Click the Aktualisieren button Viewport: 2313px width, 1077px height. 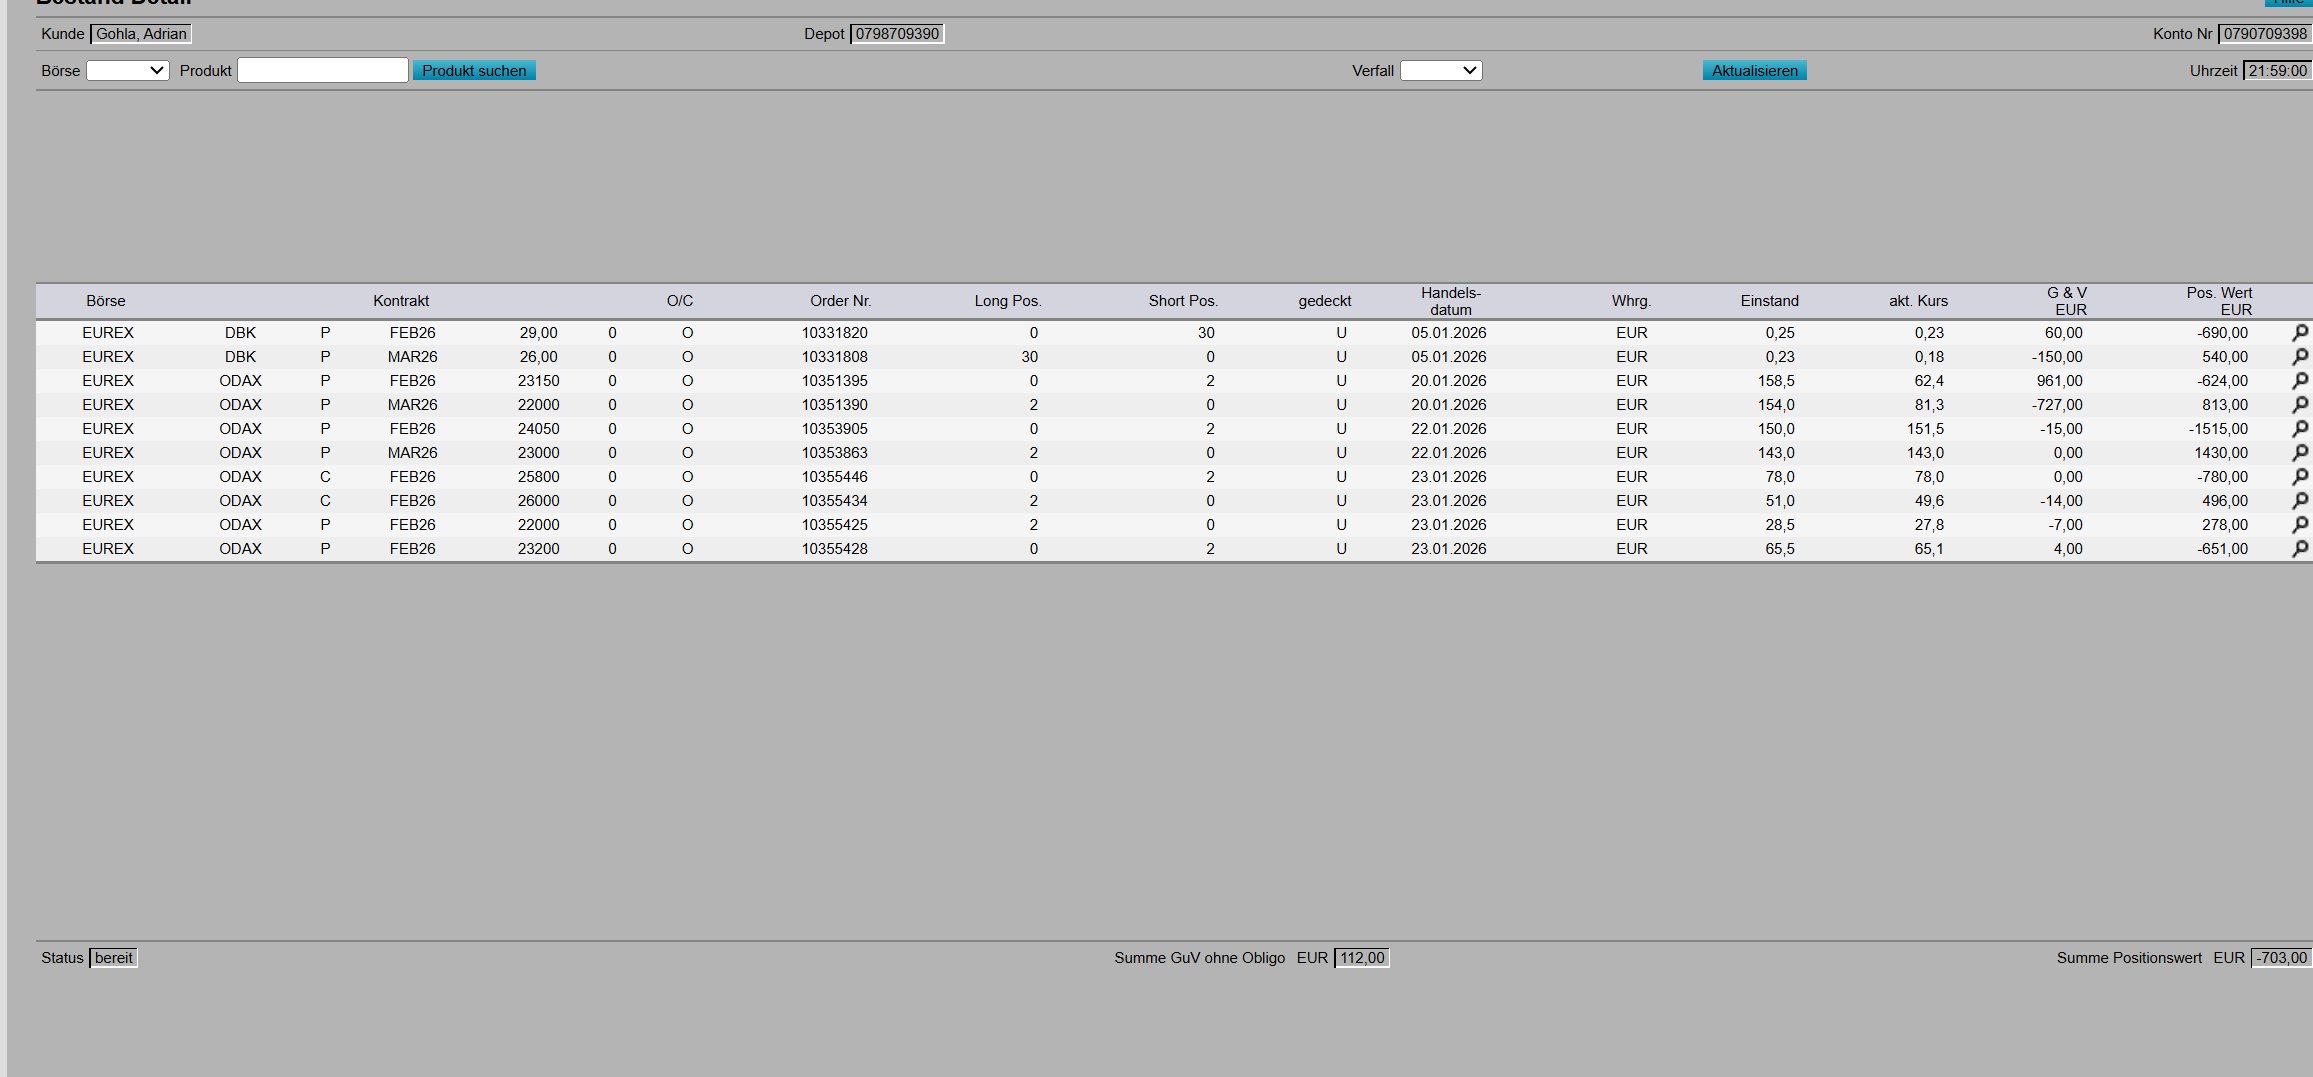pyautogui.click(x=1754, y=70)
